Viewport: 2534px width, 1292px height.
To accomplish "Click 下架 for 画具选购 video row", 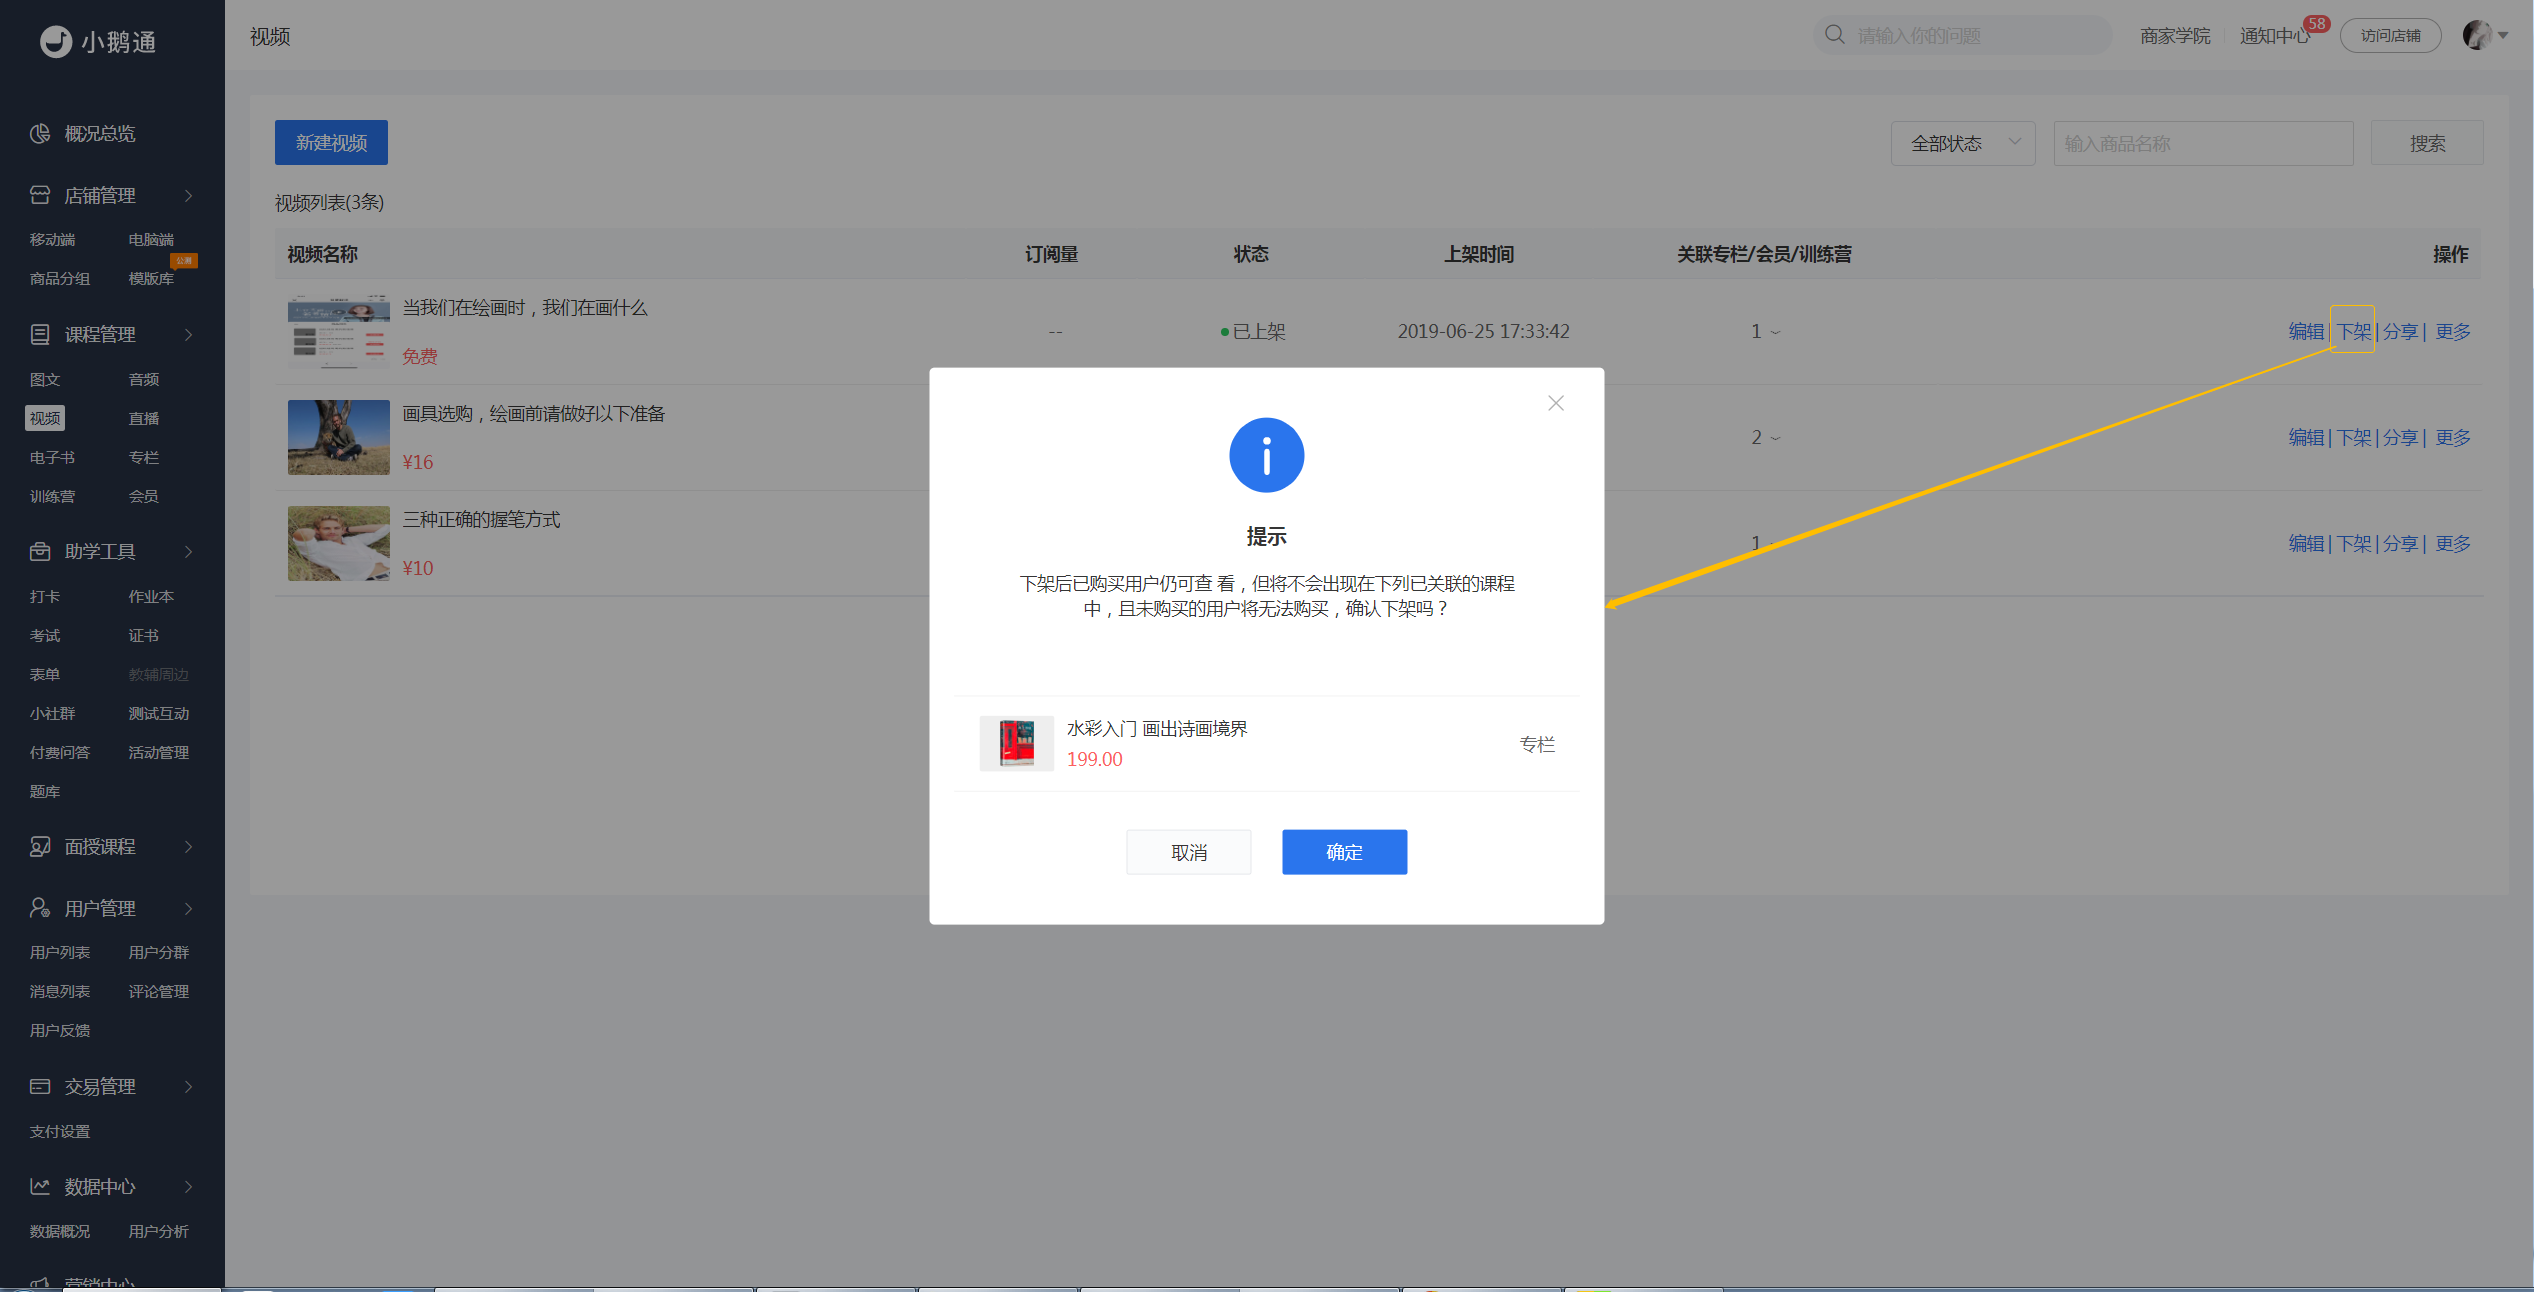I will (x=2354, y=437).
